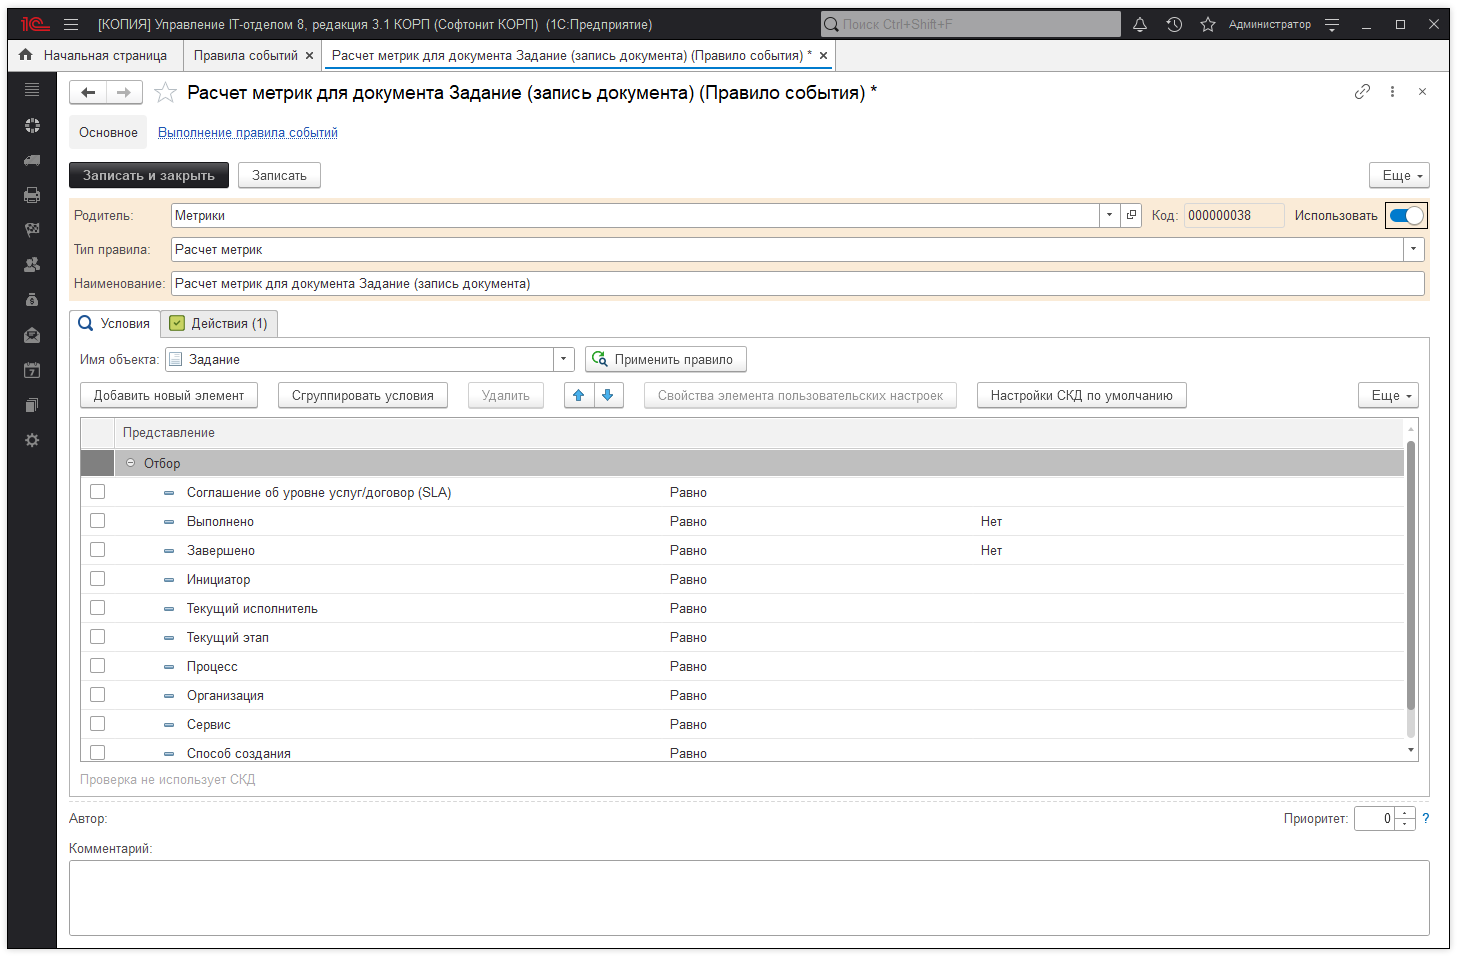This screenshot has height=956, width=1457.
Task: Open the Имя объекта dropdown list
Action: click(564, 360)
